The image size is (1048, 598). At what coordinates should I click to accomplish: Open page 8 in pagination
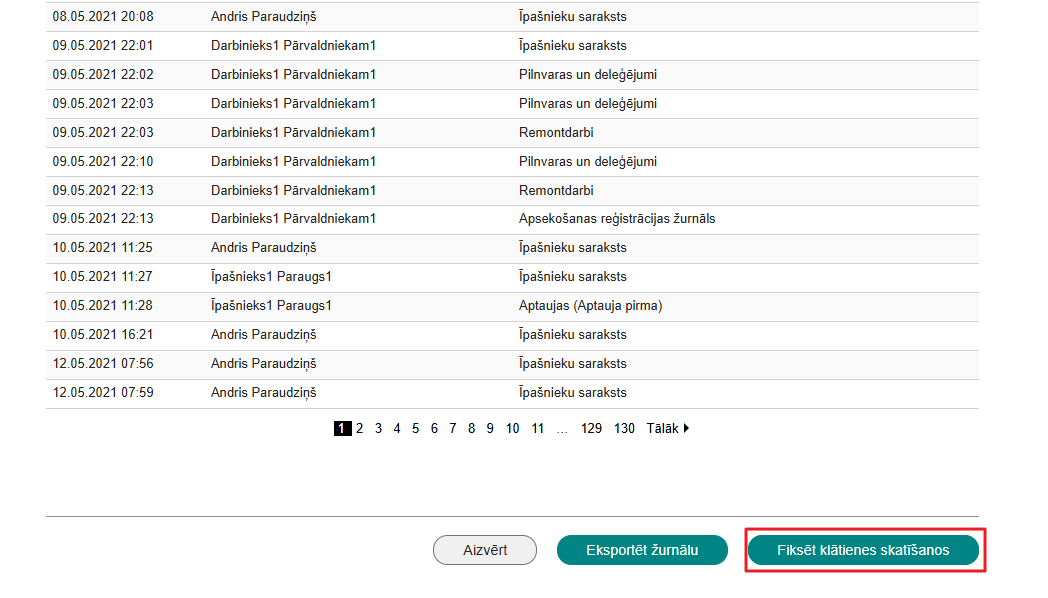(x=472, y=428)
